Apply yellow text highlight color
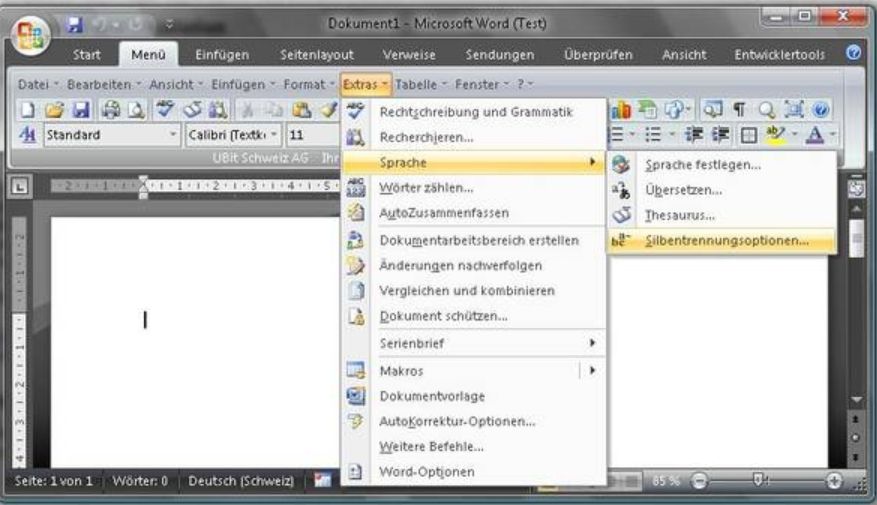 [x=775, y=135]
